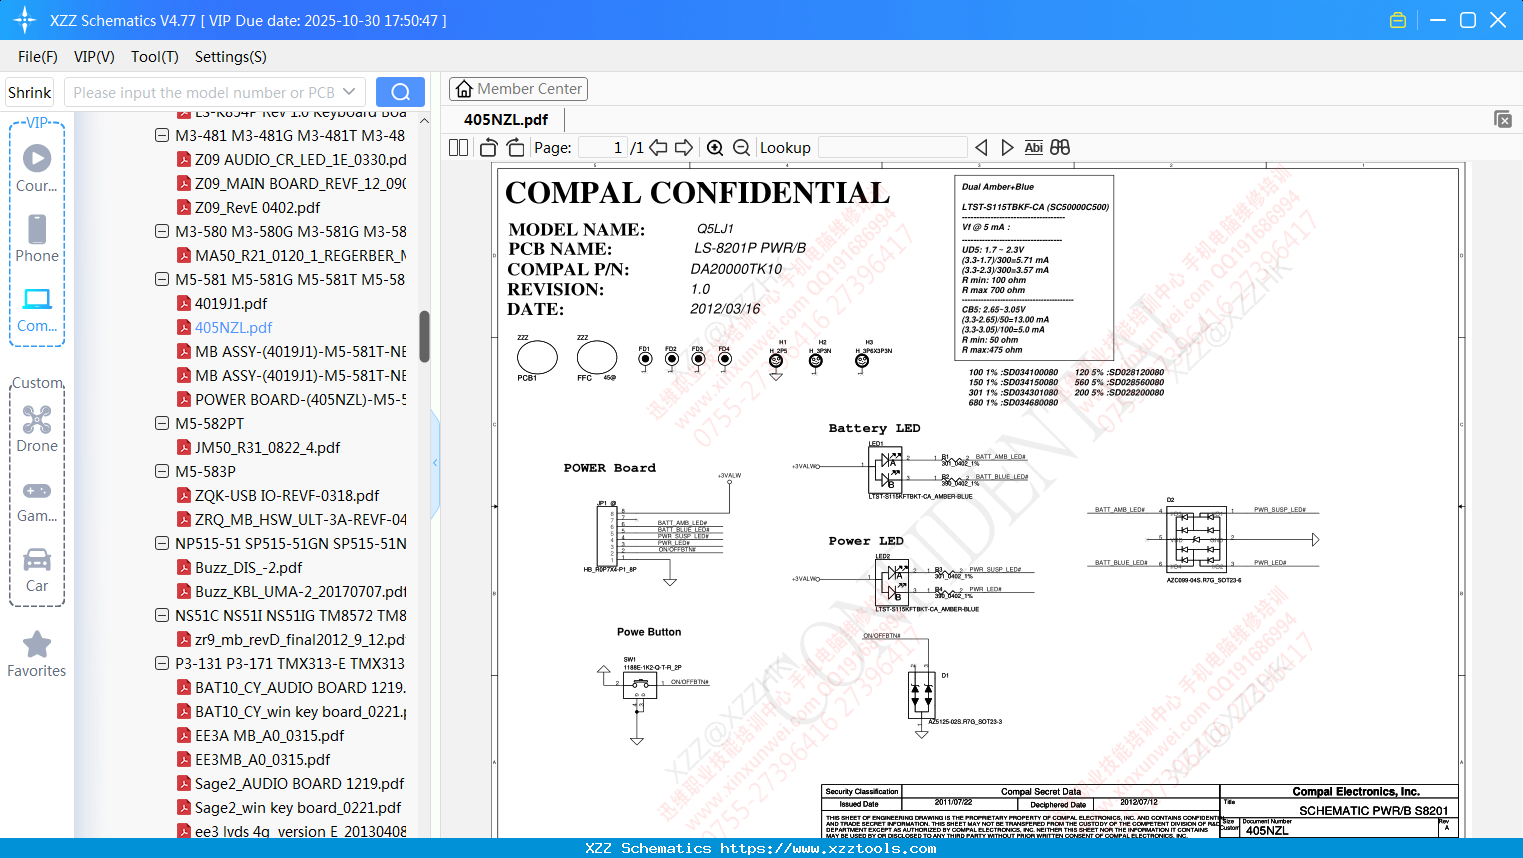
Task: Collapse the M5-582PT tree group
Action: click(x=162, y=423)
